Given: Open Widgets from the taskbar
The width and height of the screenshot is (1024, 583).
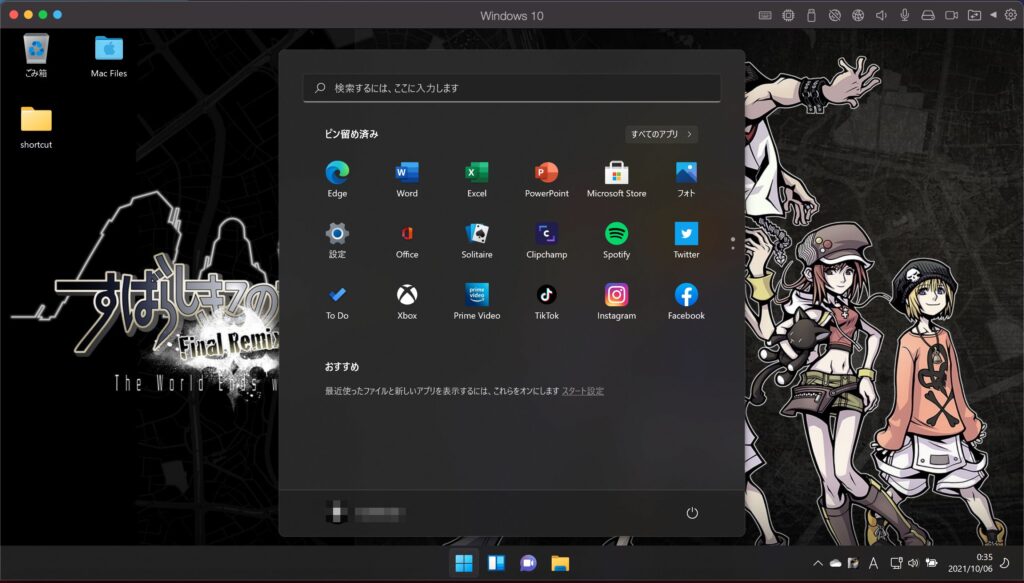Looking at the screenshot, I should [496, 563].
